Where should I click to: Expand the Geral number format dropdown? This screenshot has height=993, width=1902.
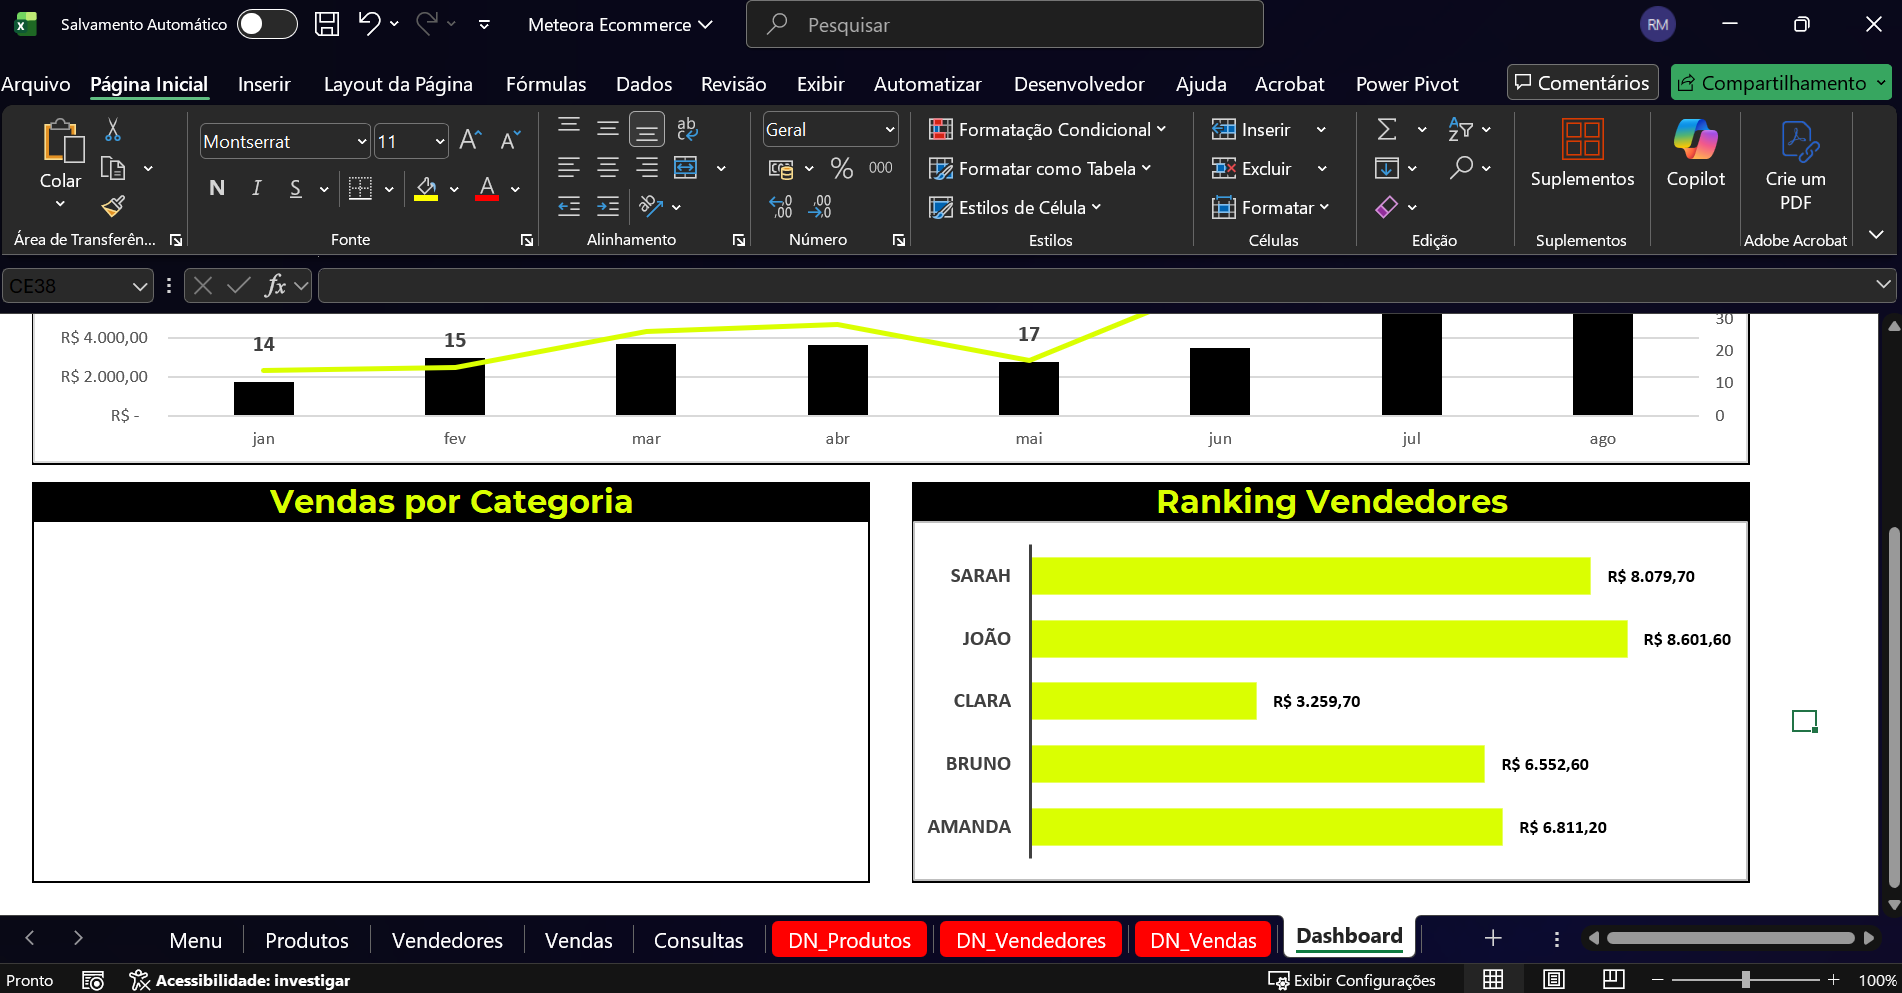tap(889, 130)
